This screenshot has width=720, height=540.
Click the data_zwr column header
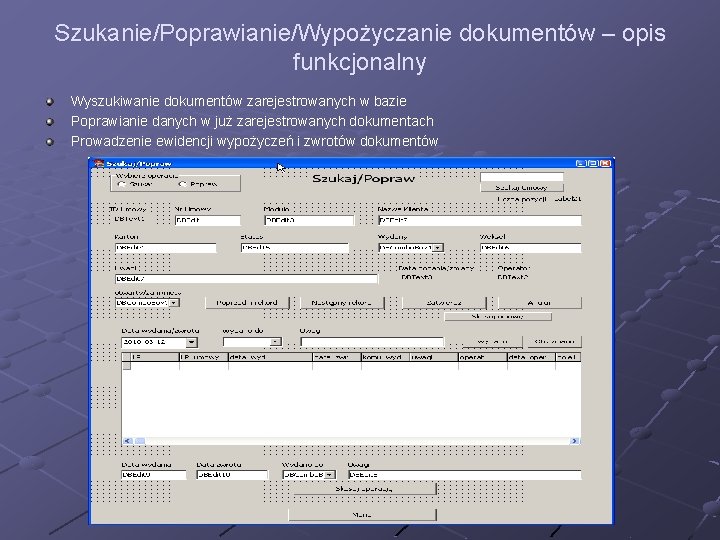pyautogui.click(x=337, y=357)
